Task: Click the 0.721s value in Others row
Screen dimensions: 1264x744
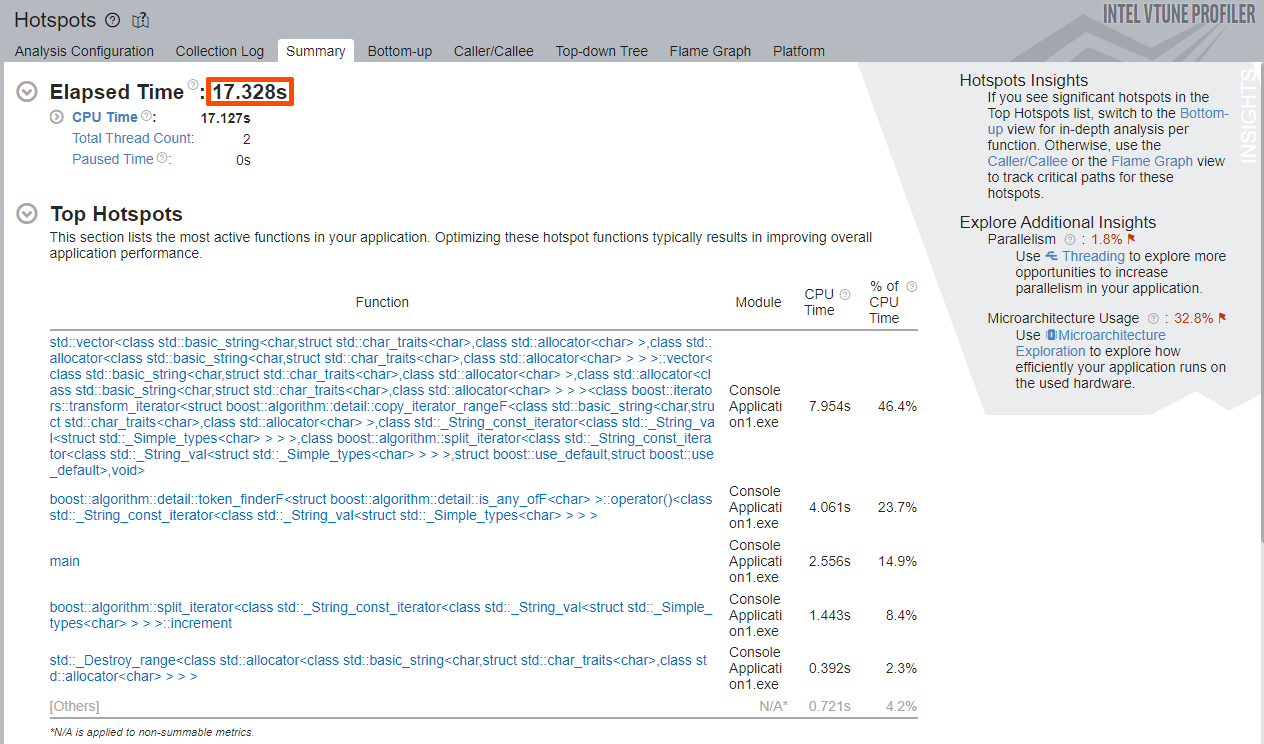Action: (830, 706)
